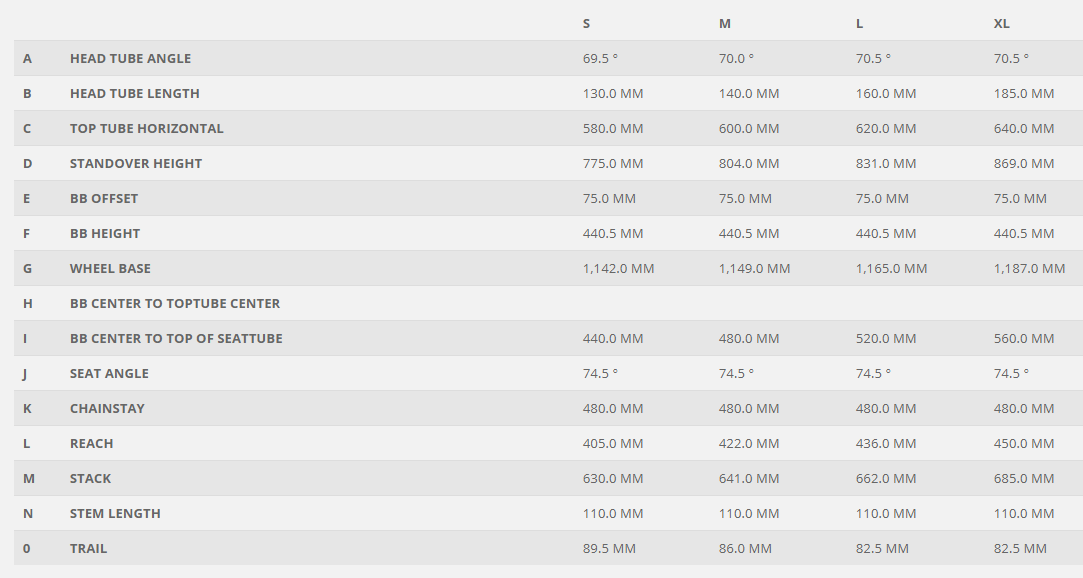Viewport: 1083px width, 578px height.
Task: Click the TRAIL row label
Action: pos(88,548)
